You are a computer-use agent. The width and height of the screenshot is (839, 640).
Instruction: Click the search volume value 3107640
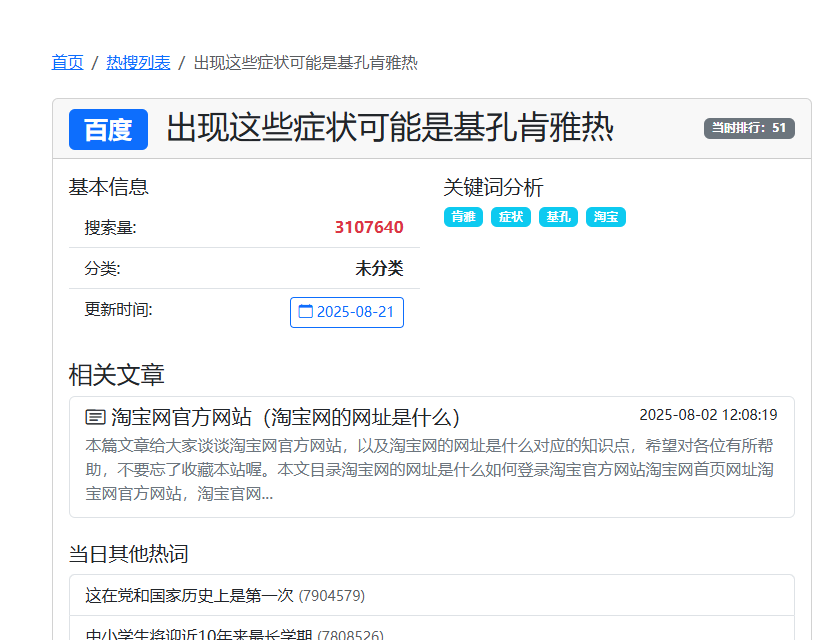click(x=369, y=227)
